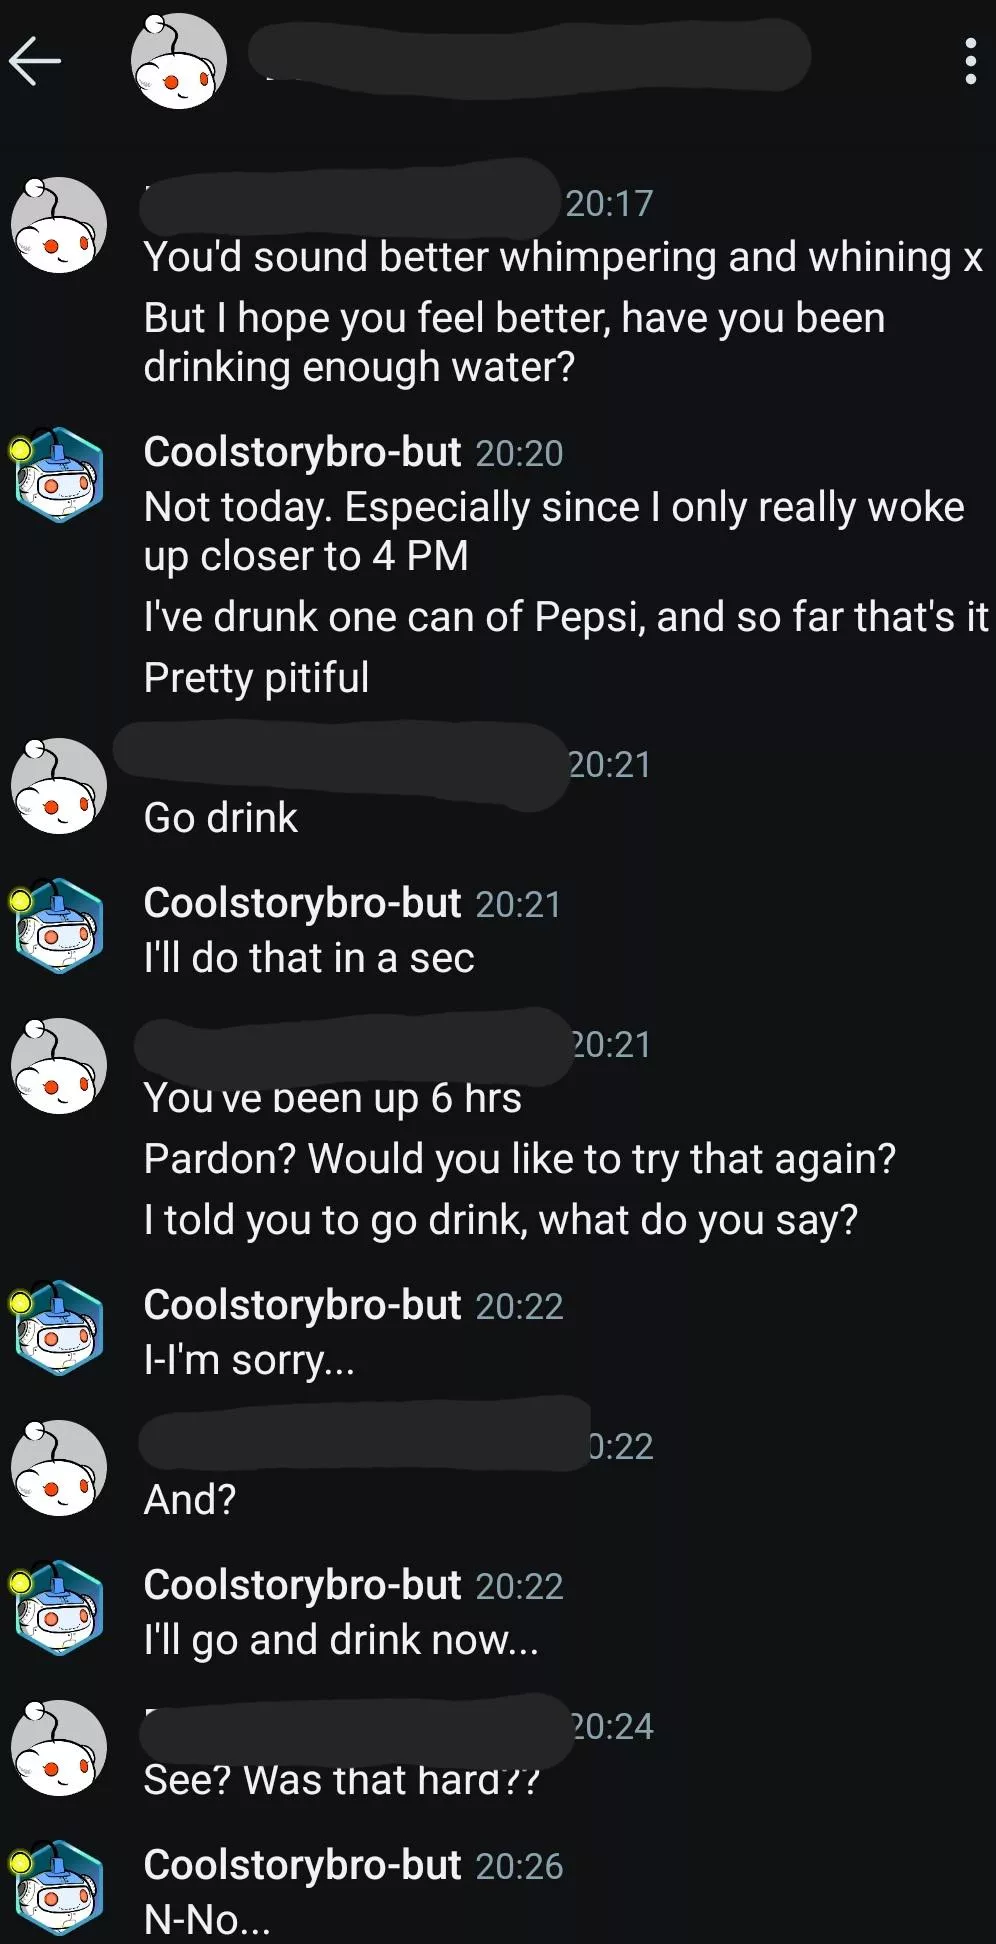Viewport: 996px width, 1944px height.
Task: Open the three-dot overflow menu
Action: (x=969, y=61)
